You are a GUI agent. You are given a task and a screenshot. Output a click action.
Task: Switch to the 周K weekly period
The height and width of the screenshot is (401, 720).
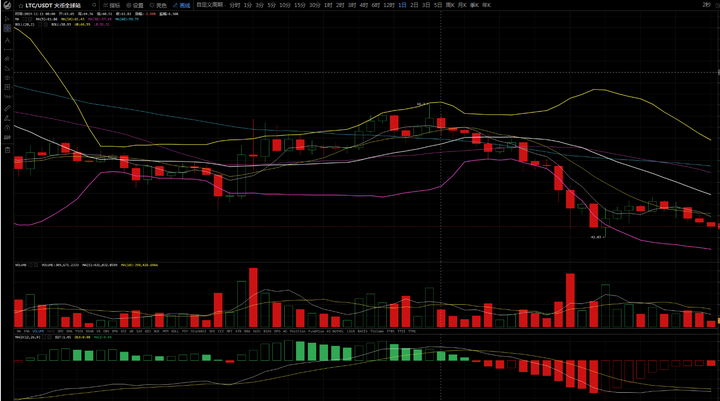pyautogui.click(x=450, y=5)
